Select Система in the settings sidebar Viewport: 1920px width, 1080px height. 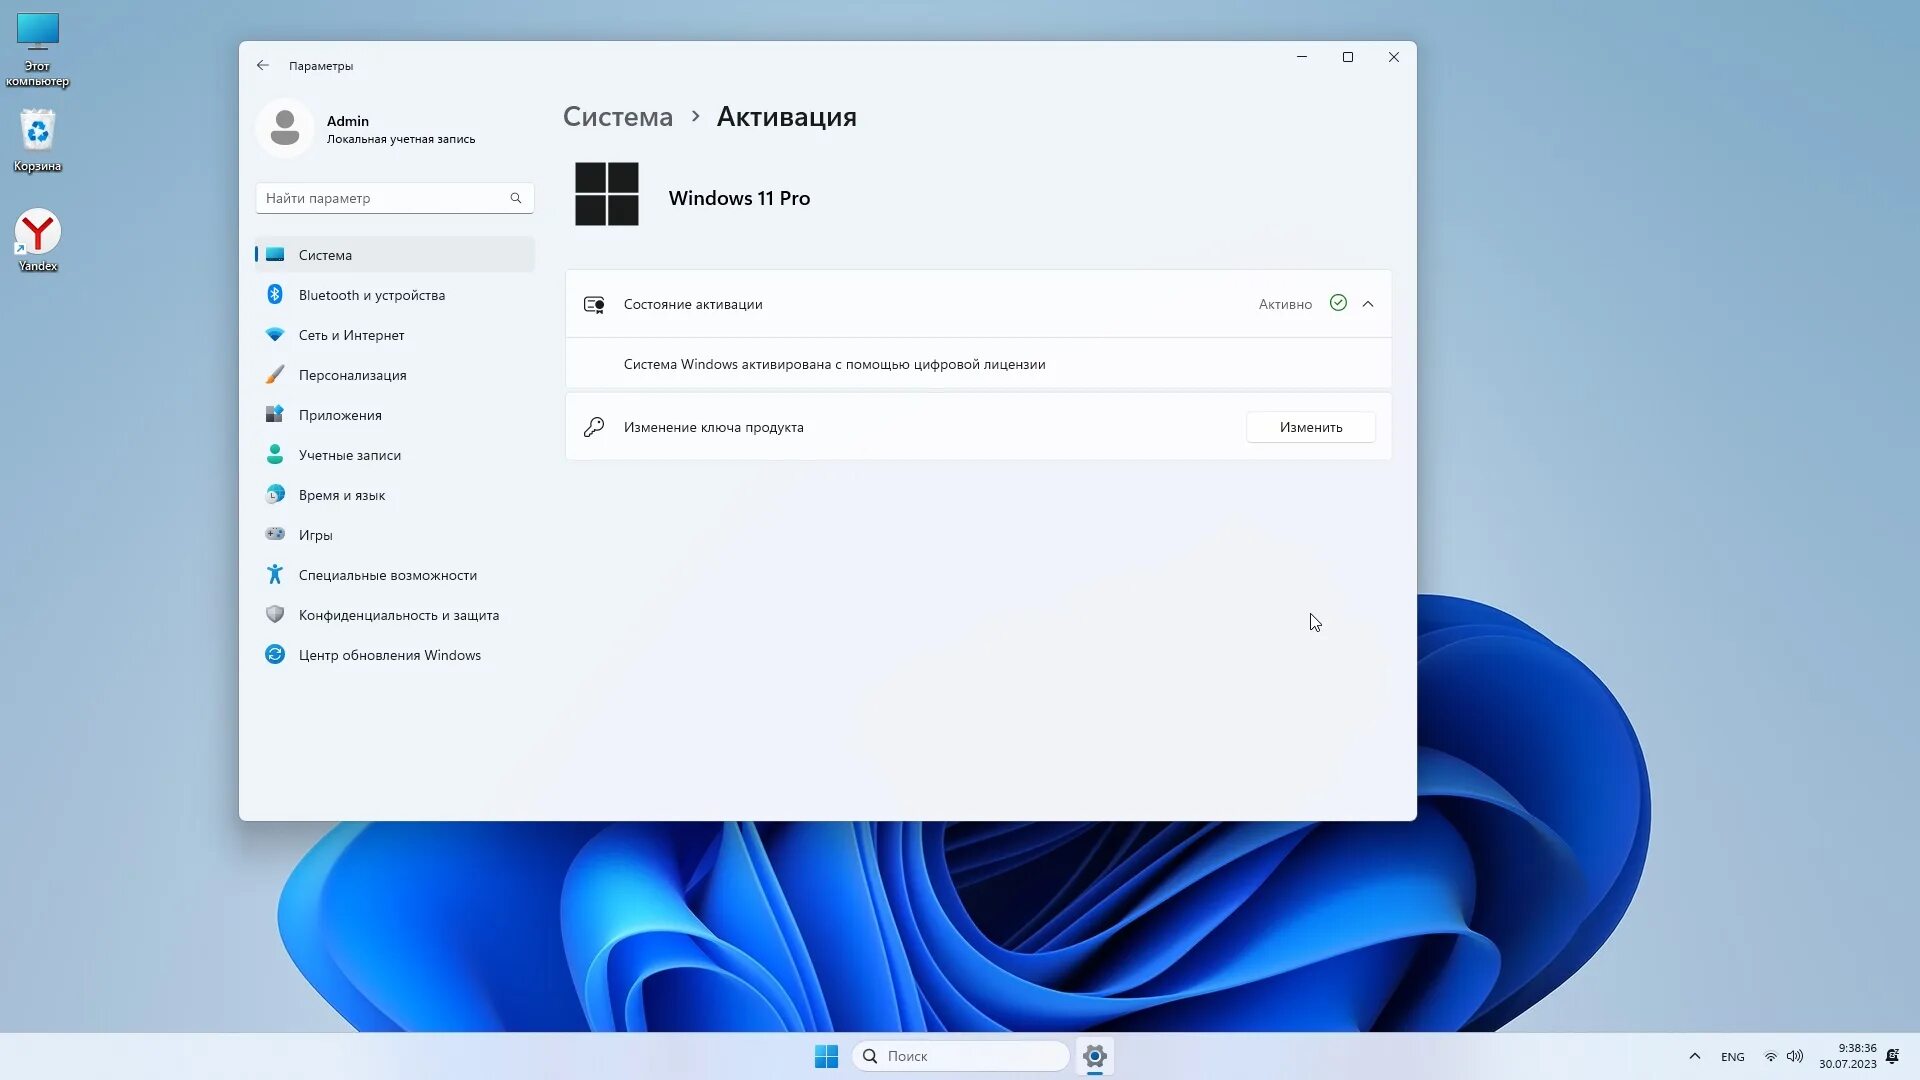(x=325, y=254)
